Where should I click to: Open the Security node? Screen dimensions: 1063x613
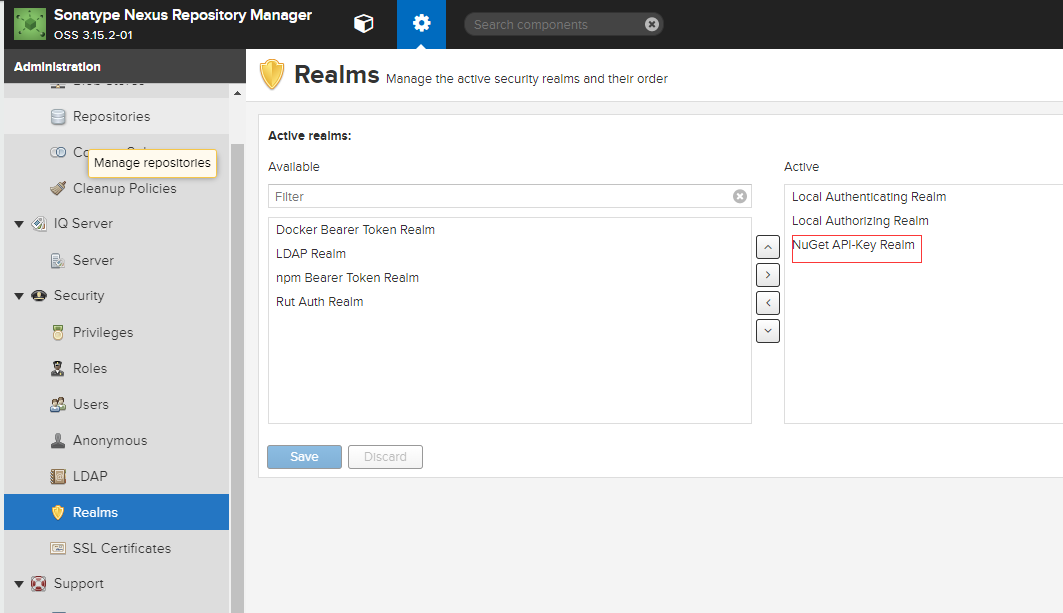(79, 296)
